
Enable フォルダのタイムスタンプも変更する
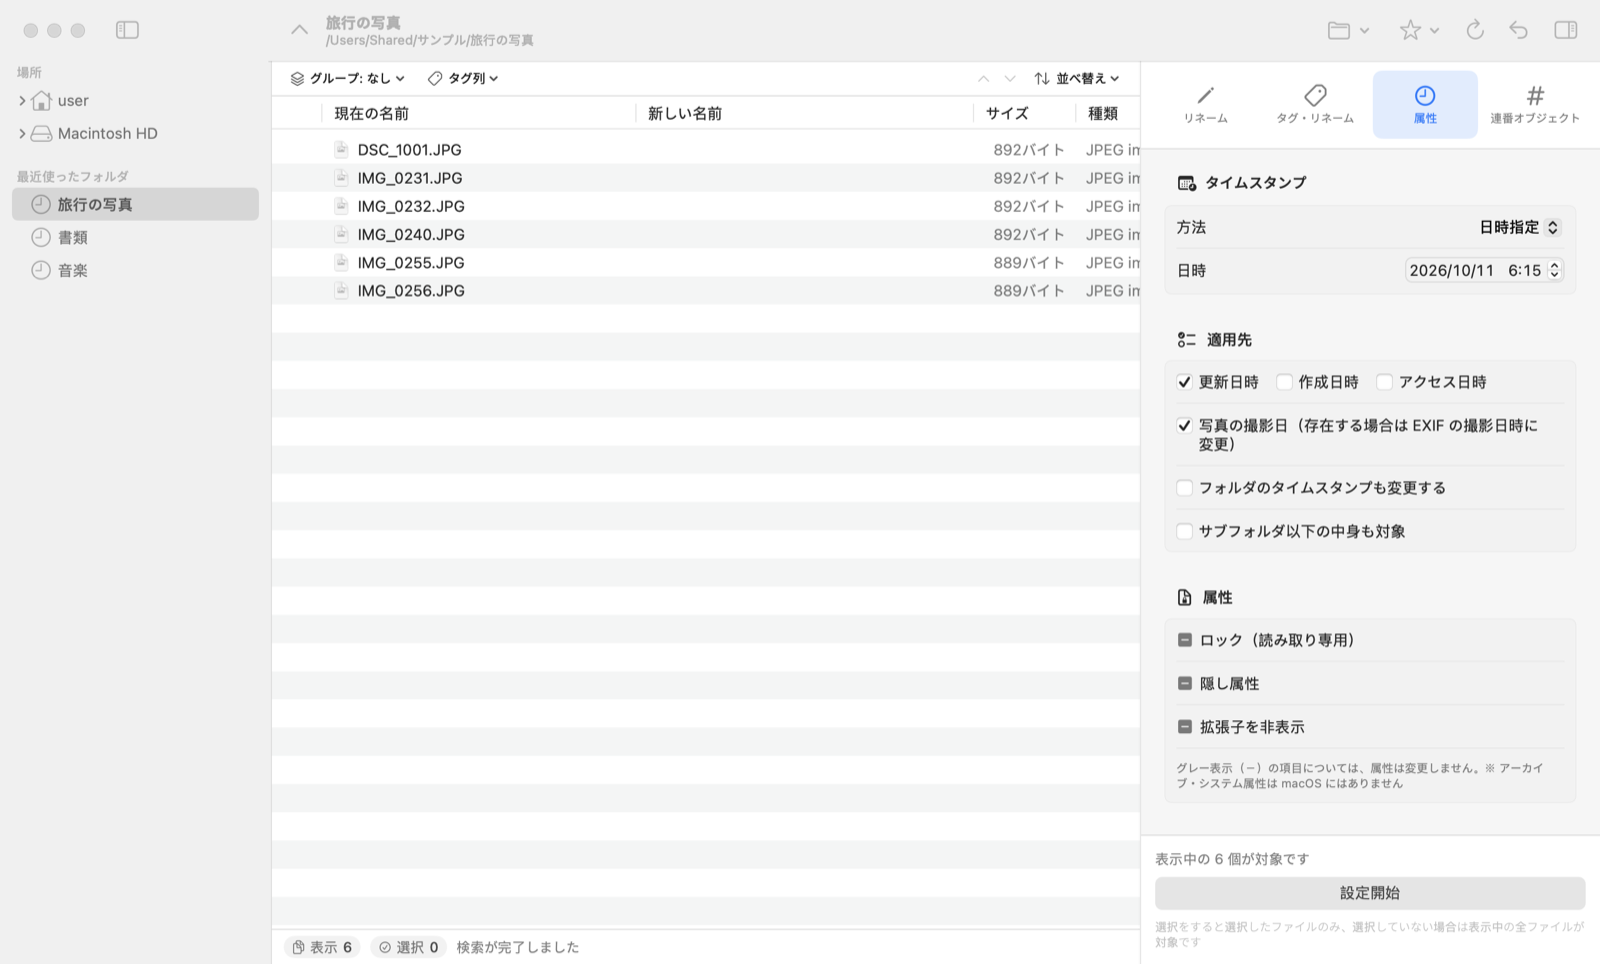[1184, 488]
